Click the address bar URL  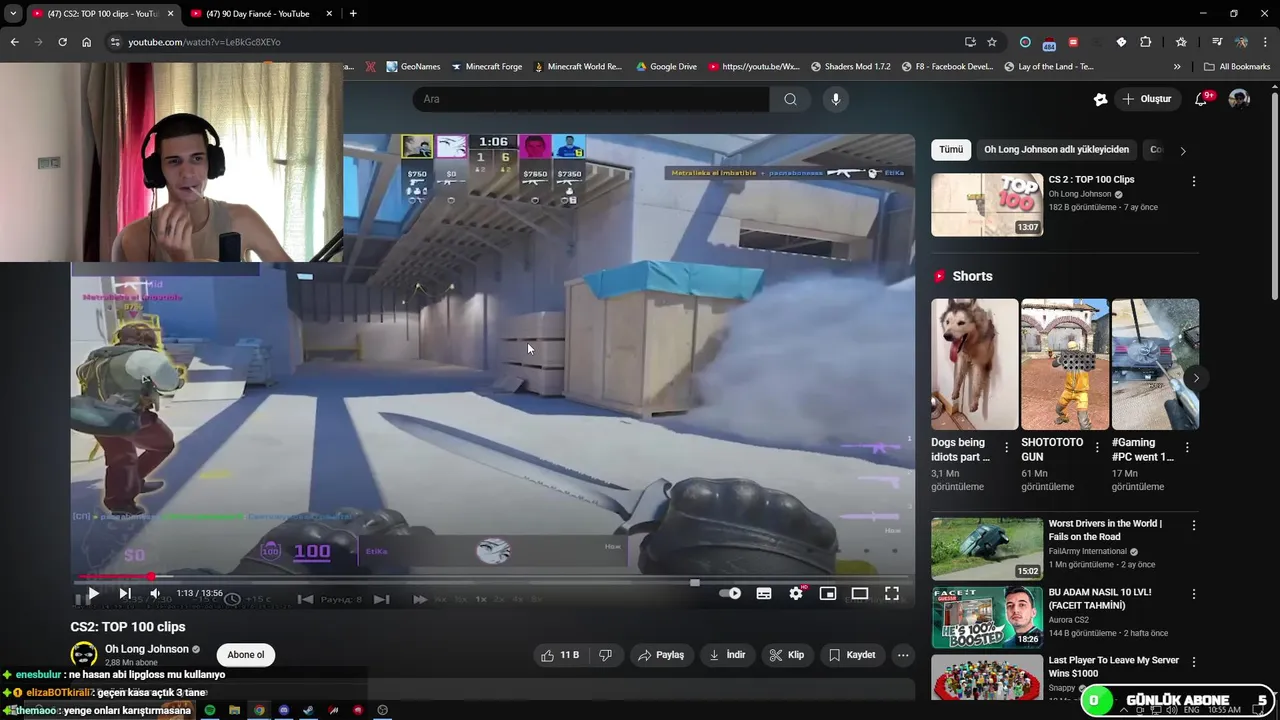tap(204, 42)
